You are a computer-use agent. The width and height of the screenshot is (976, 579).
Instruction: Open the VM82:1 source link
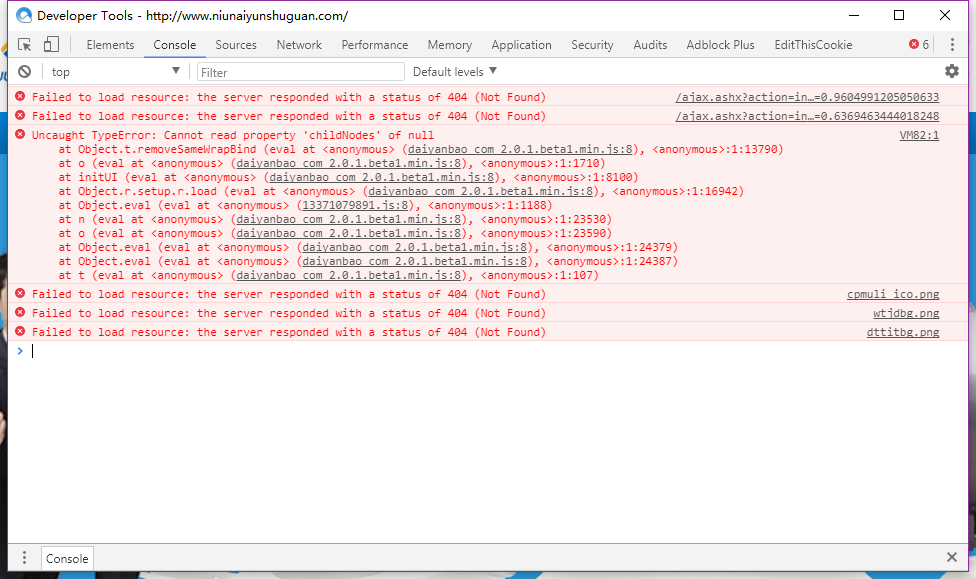point(919,135)
